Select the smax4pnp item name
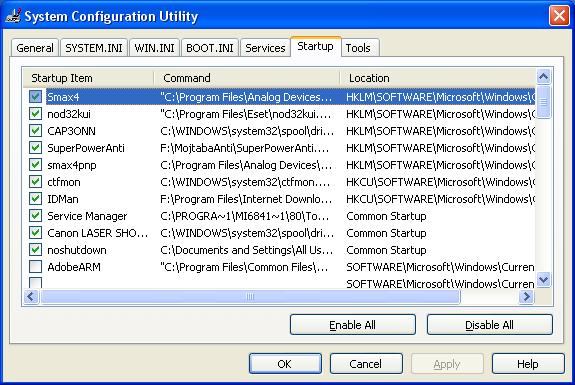Viewport: 575px width, 385px height. pos(72,165)
